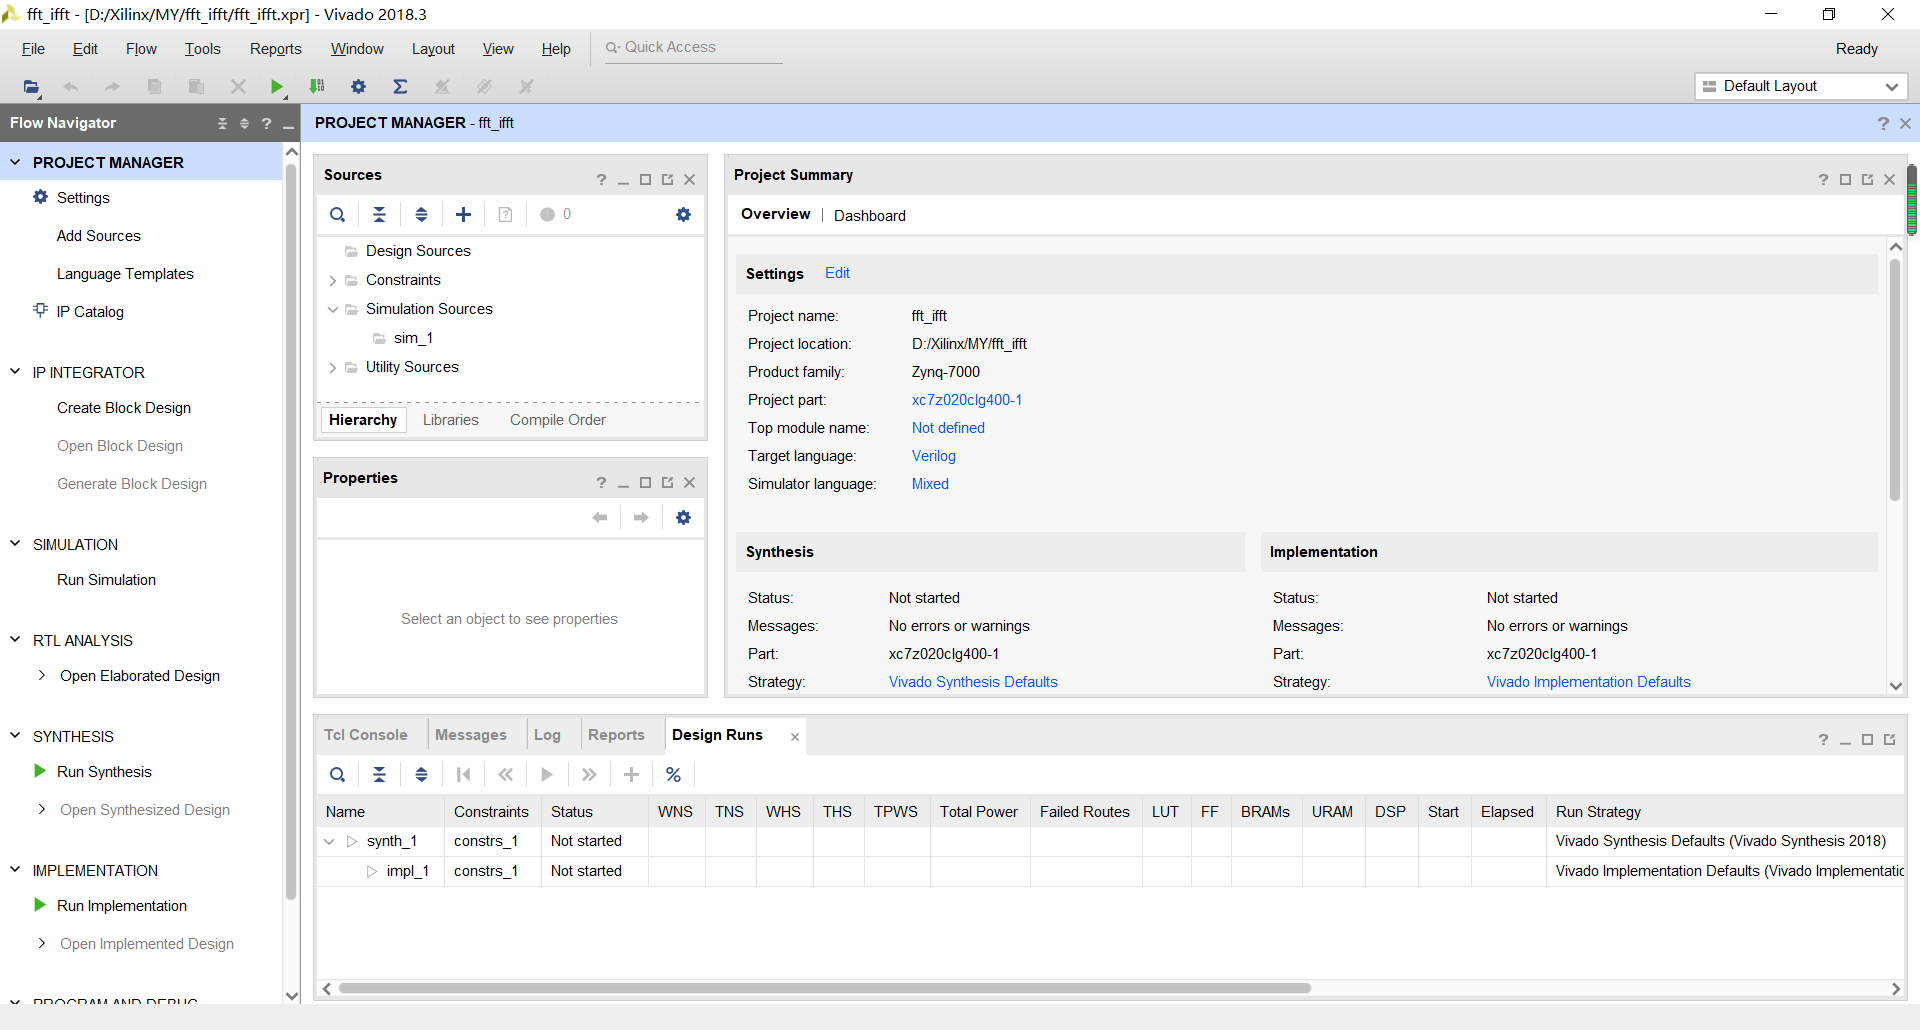Switch to Tcl Console tab

point(366,735)
